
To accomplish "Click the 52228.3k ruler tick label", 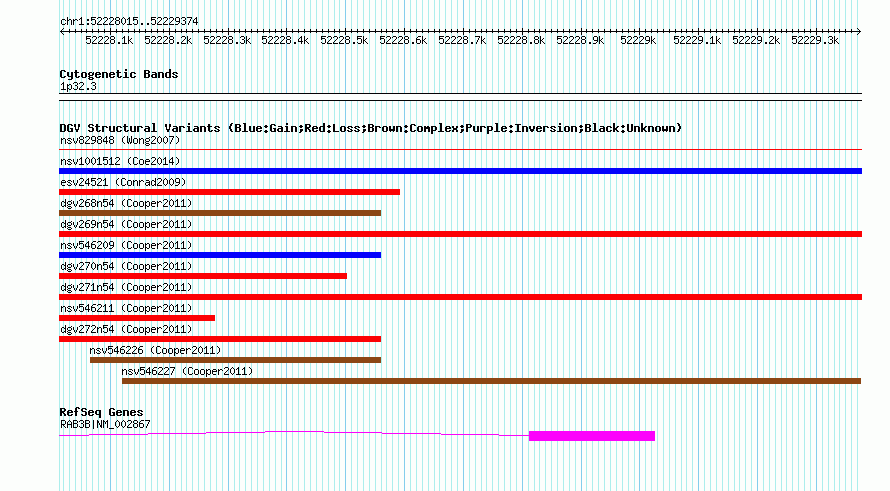I will (x=227, y=41).
